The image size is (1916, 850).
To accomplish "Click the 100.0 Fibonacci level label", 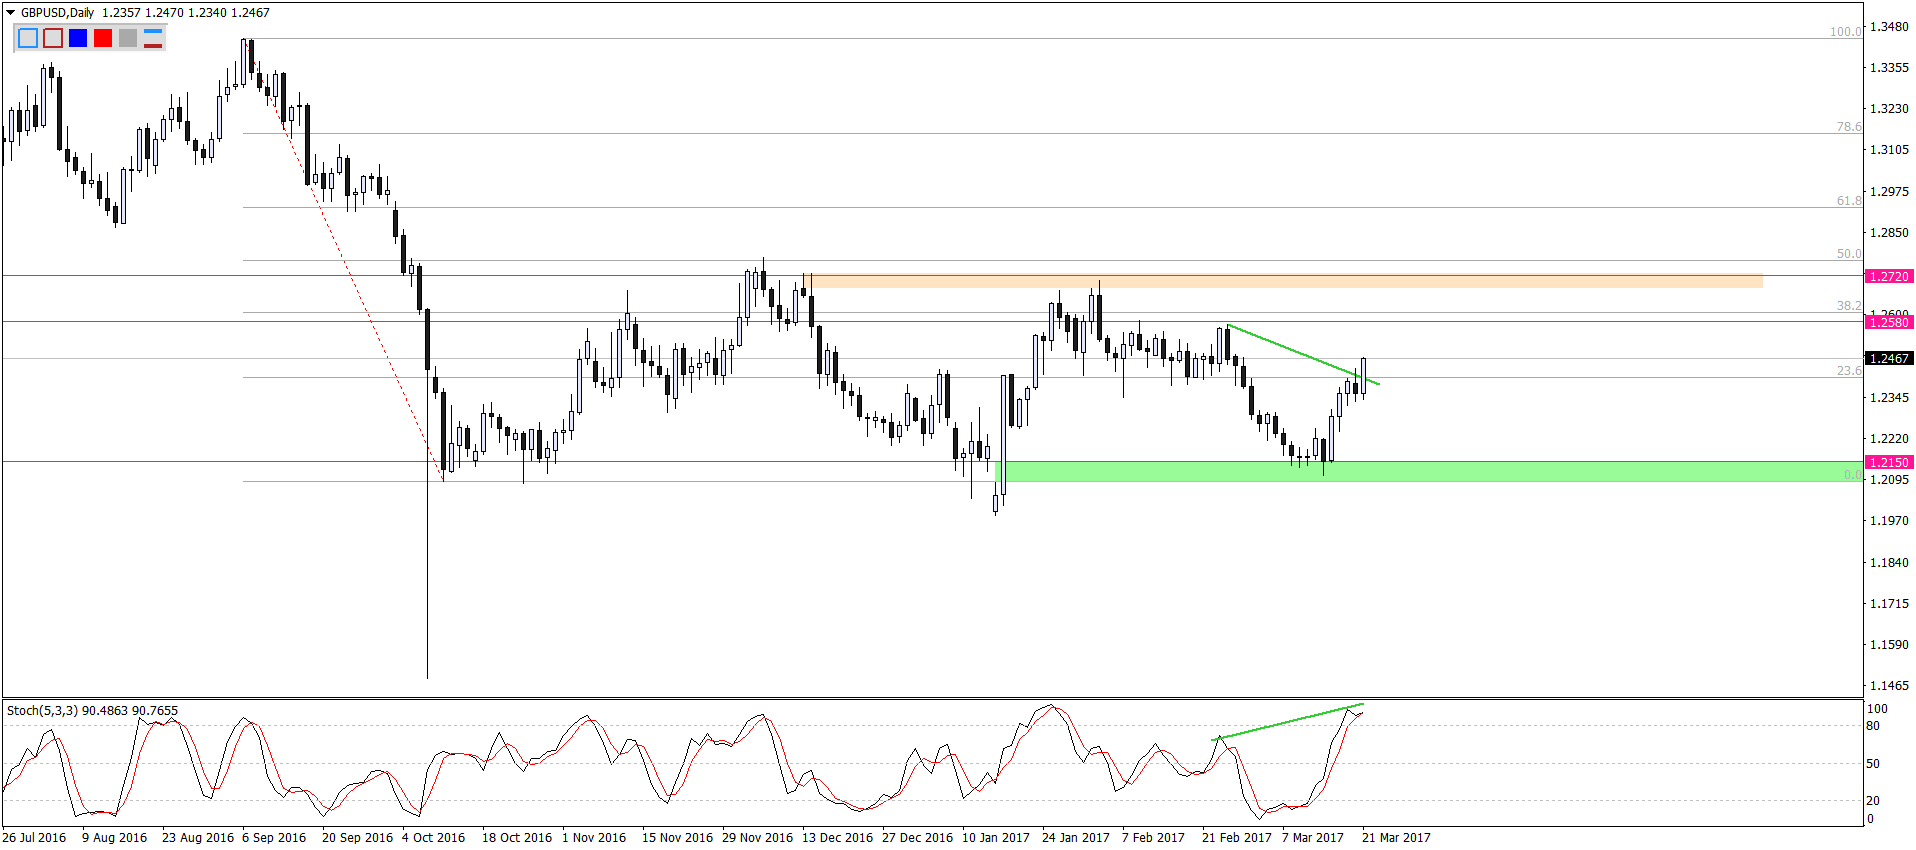I will click(1846, 32).
